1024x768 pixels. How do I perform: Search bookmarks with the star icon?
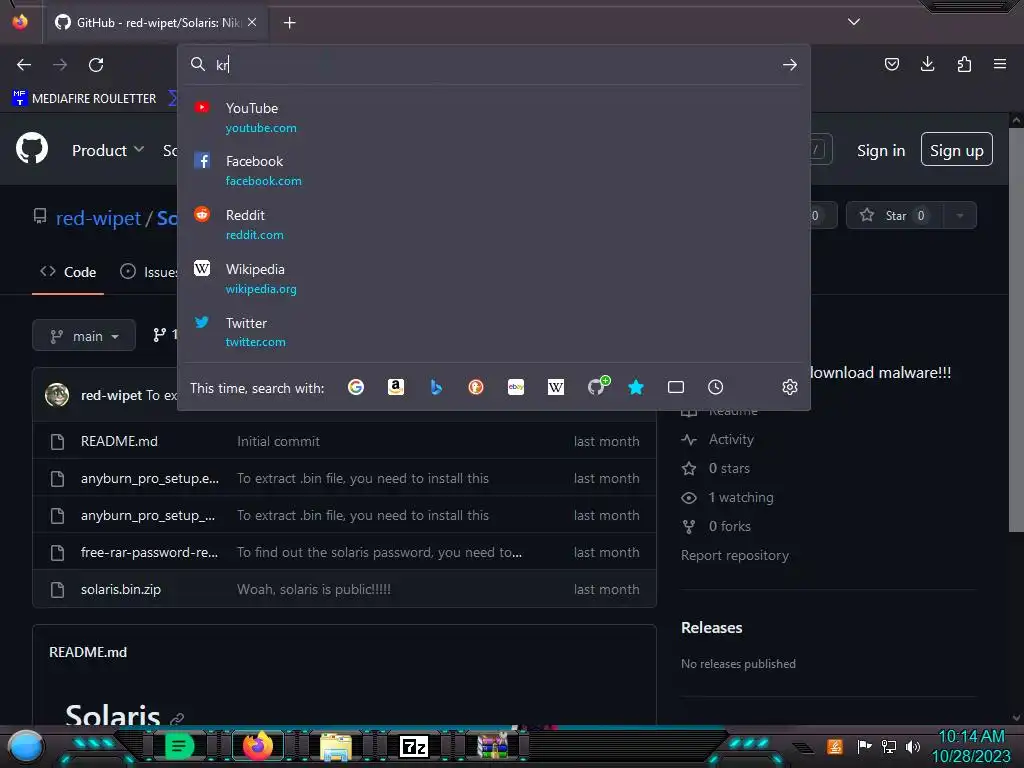tap(636, 387)
